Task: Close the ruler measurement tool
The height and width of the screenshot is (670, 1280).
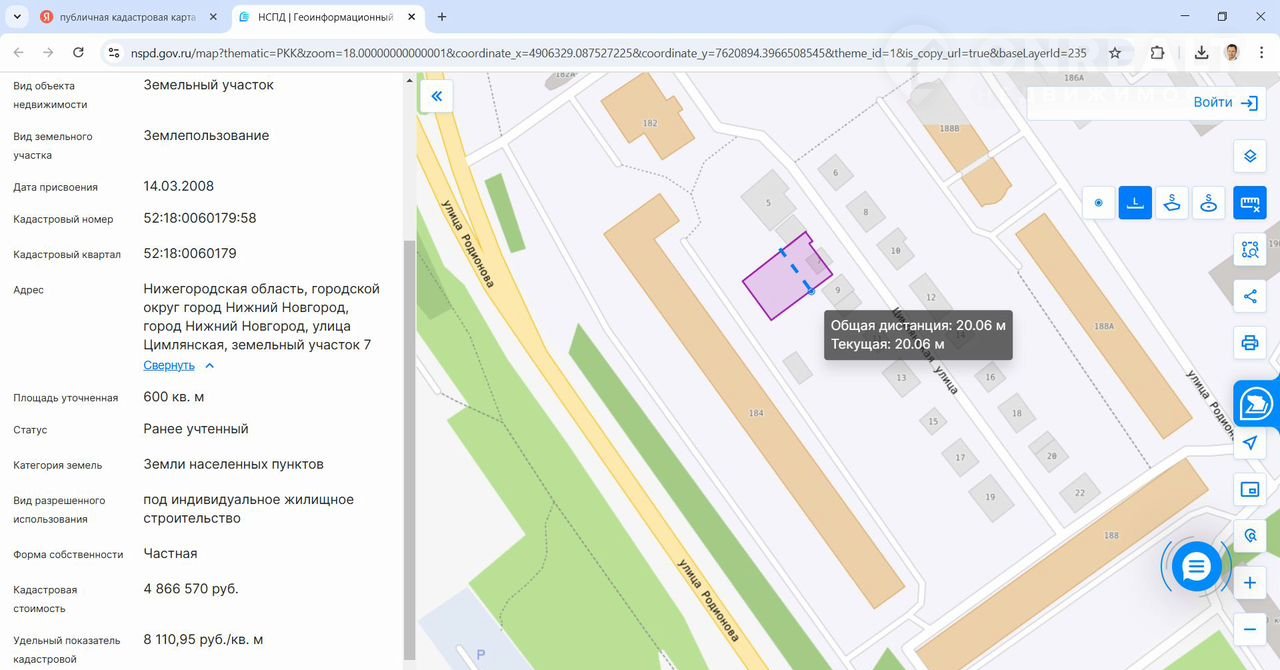Action: 1249,203
